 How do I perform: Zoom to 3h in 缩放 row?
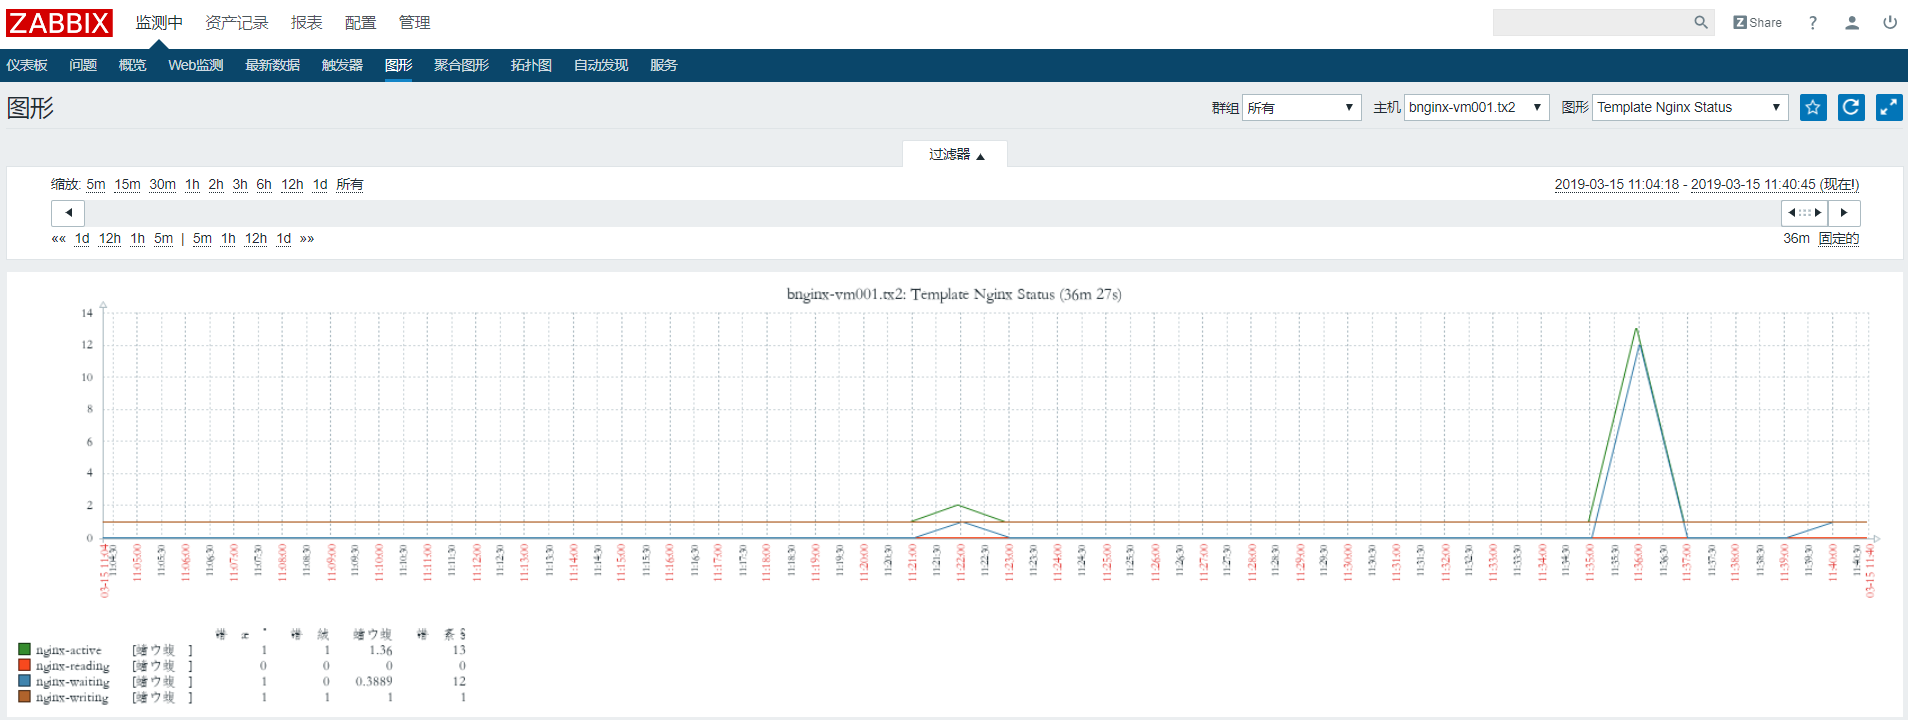[240, 184]
